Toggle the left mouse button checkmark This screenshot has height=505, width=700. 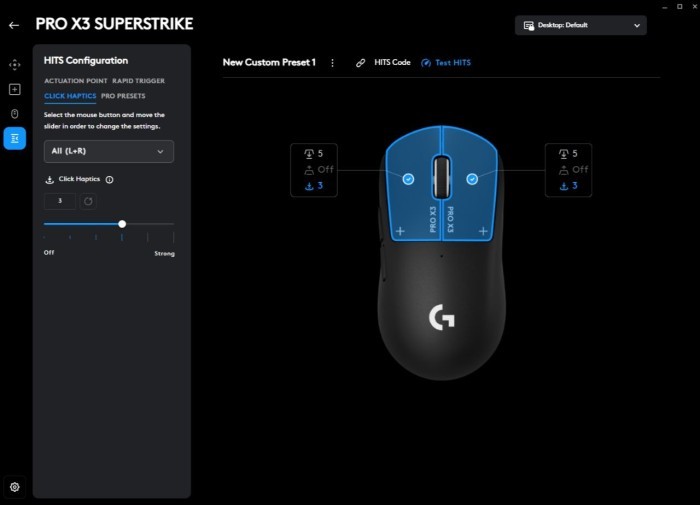[408, 179]
